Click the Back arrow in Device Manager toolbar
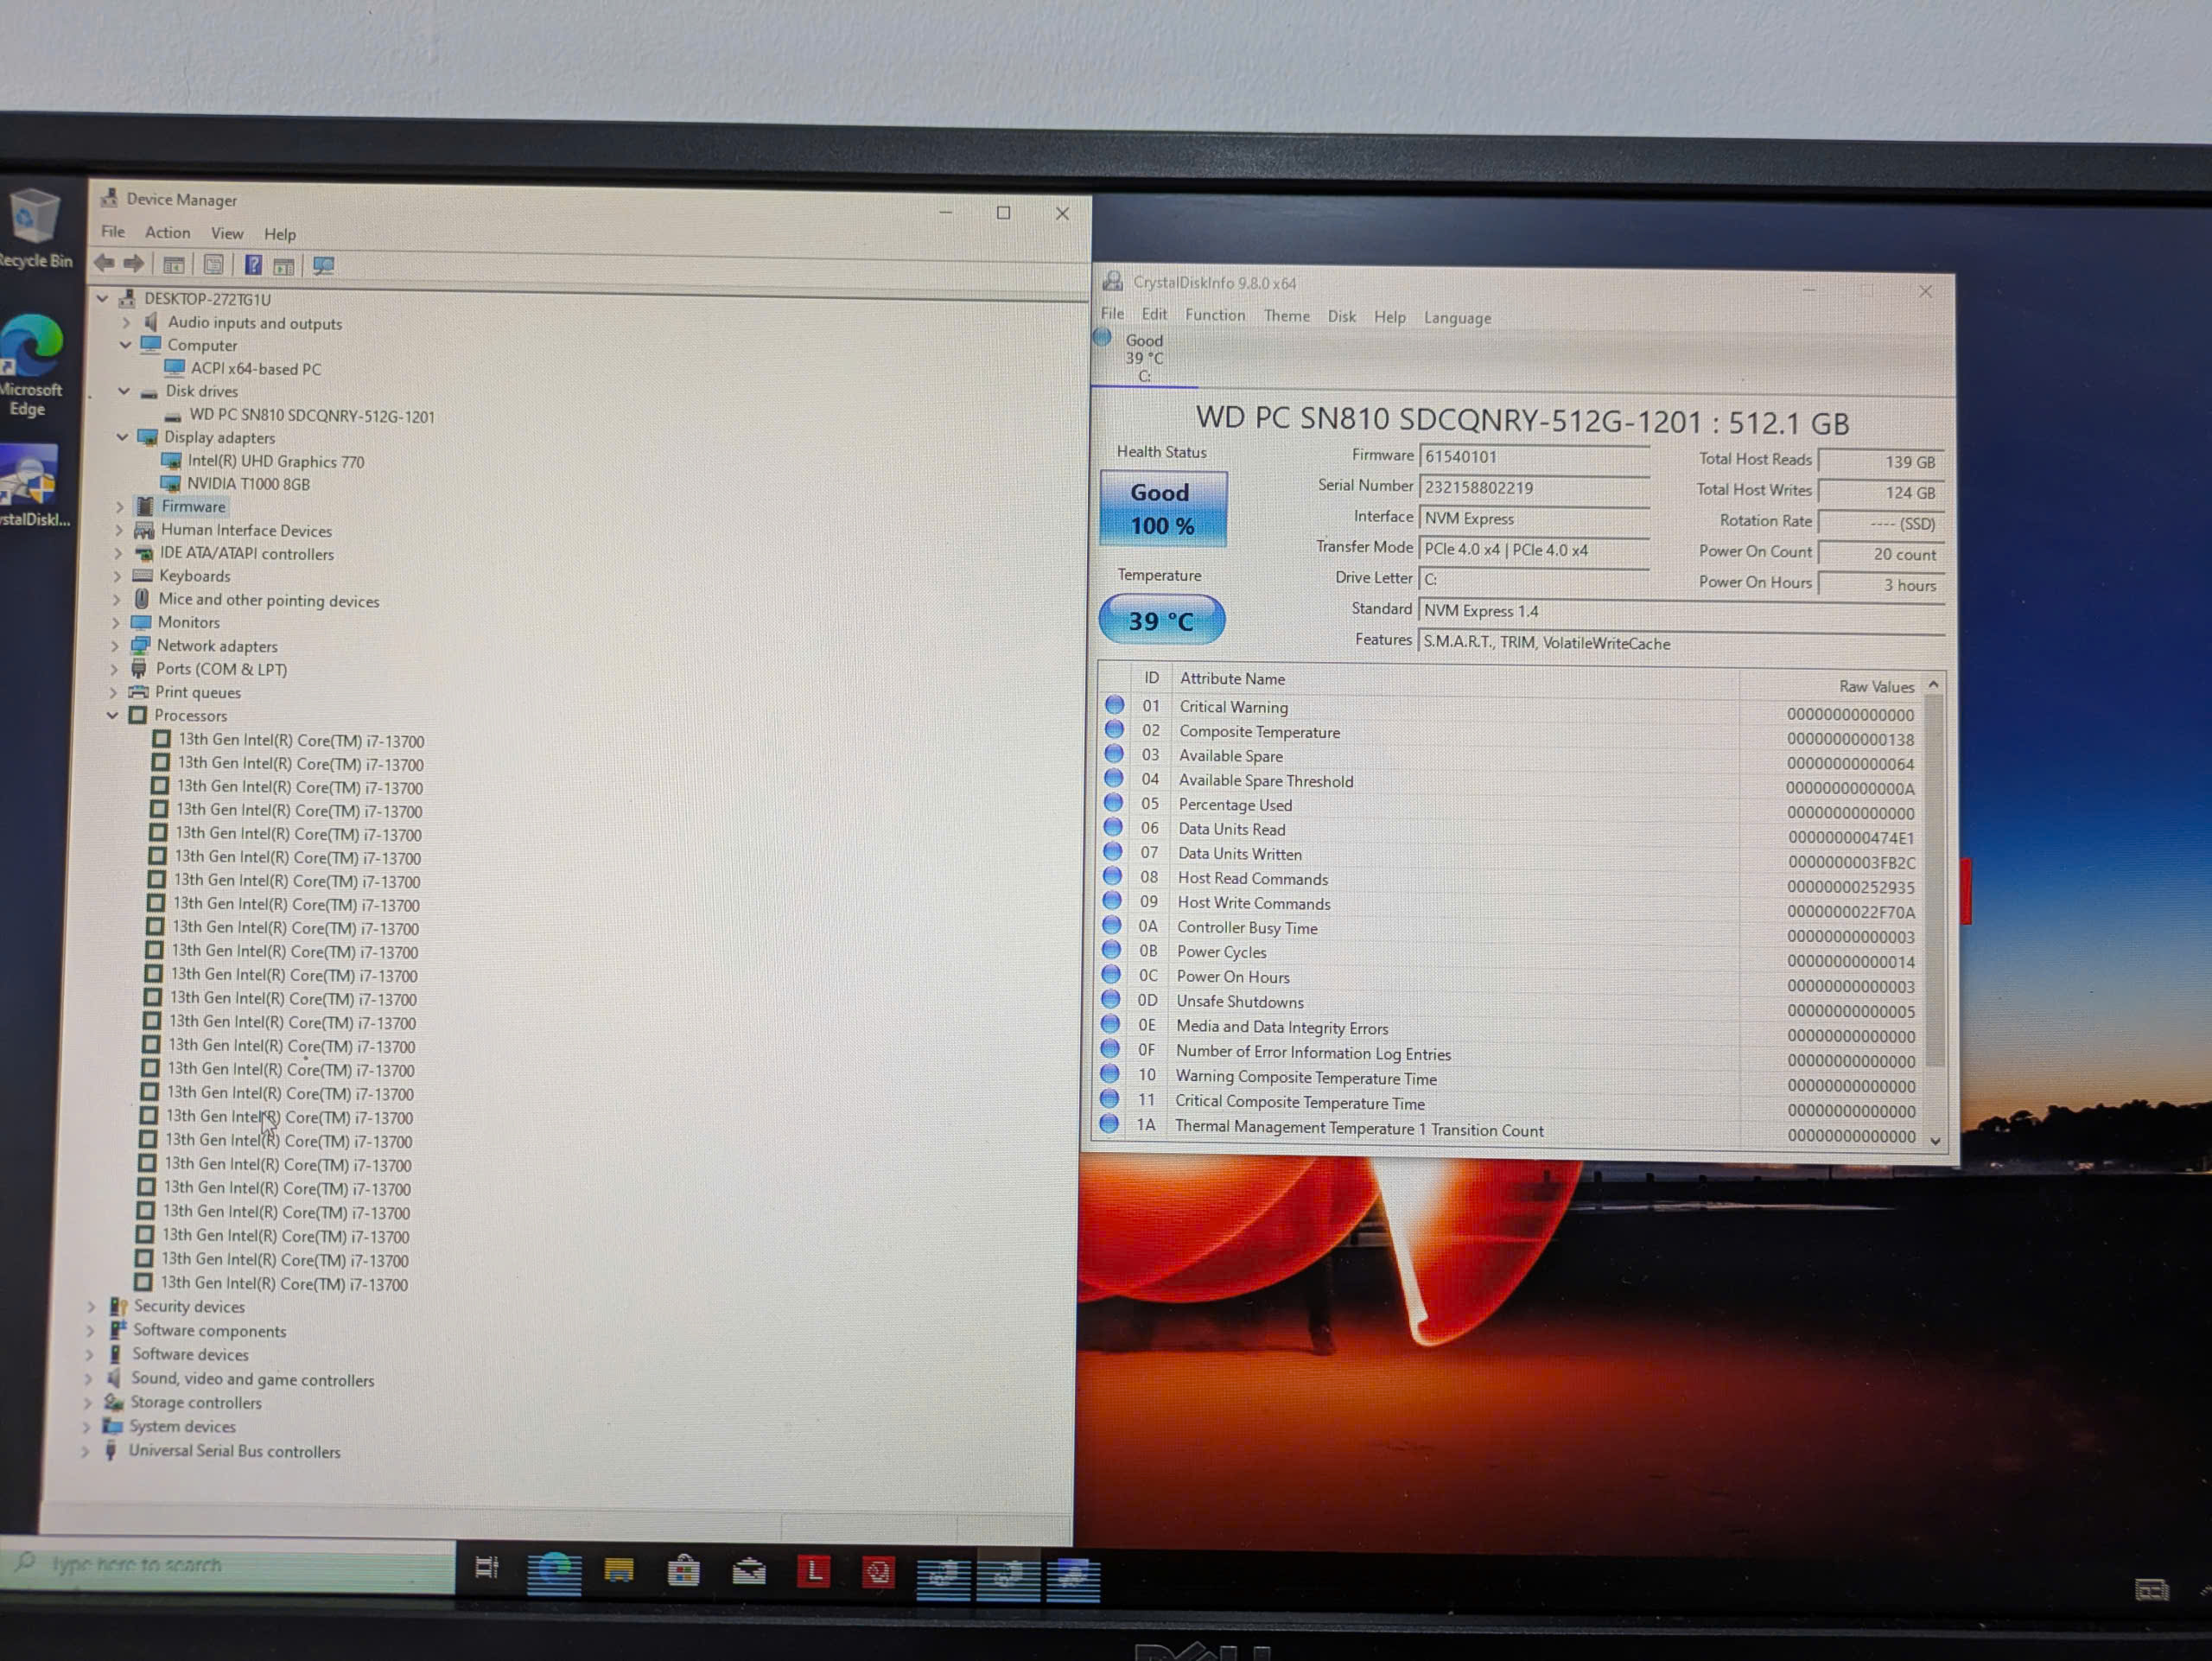 (104, 263)
